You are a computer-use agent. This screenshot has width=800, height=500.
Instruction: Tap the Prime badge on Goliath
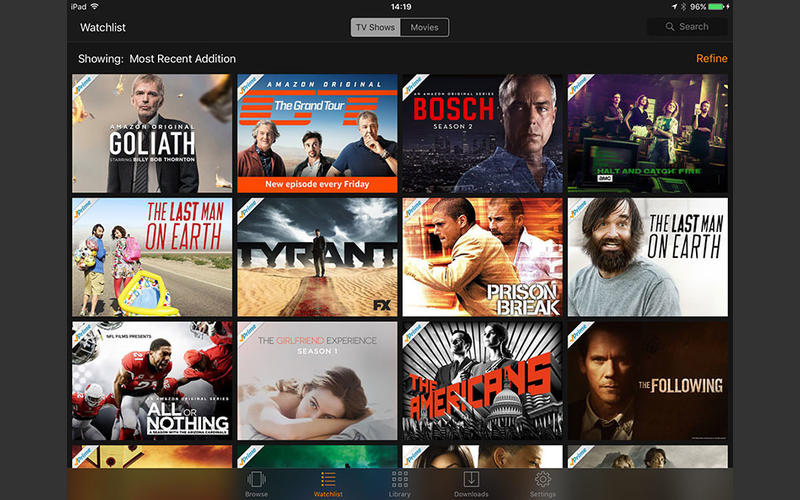click(x=84, y=86)
